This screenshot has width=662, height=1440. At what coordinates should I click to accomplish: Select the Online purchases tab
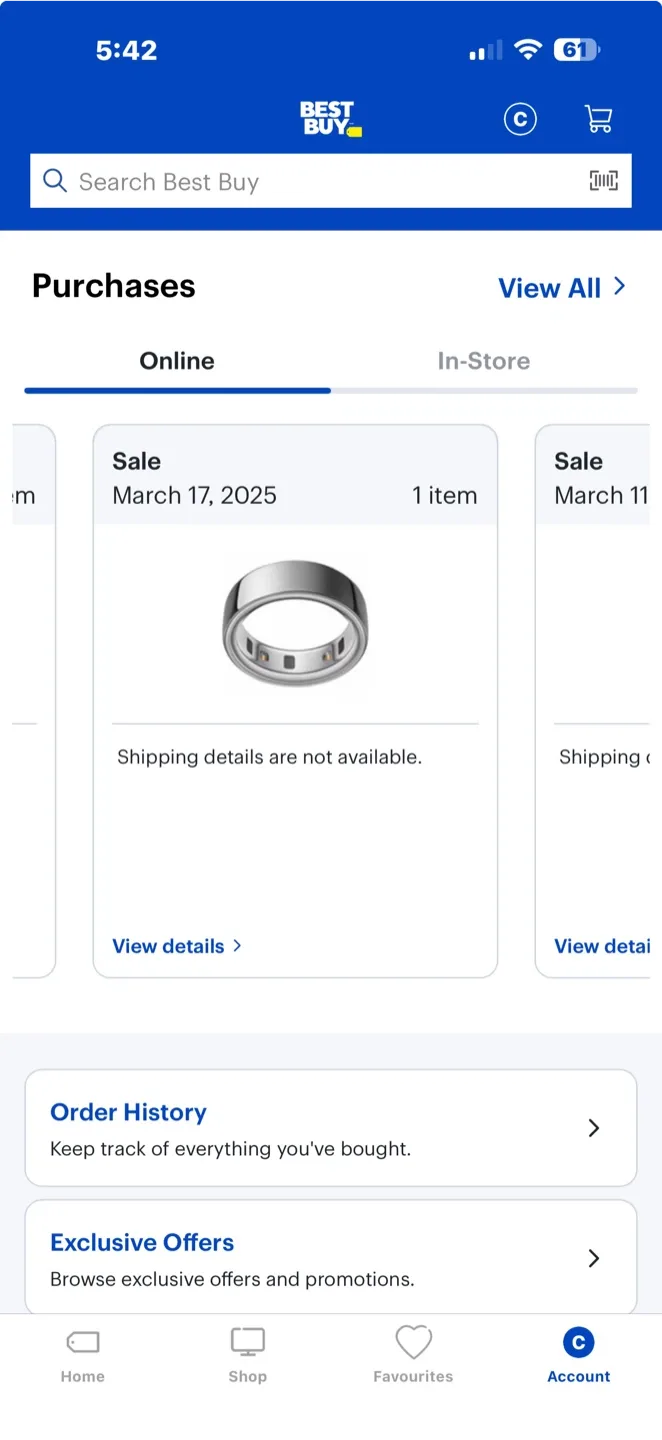coord(177,361)
